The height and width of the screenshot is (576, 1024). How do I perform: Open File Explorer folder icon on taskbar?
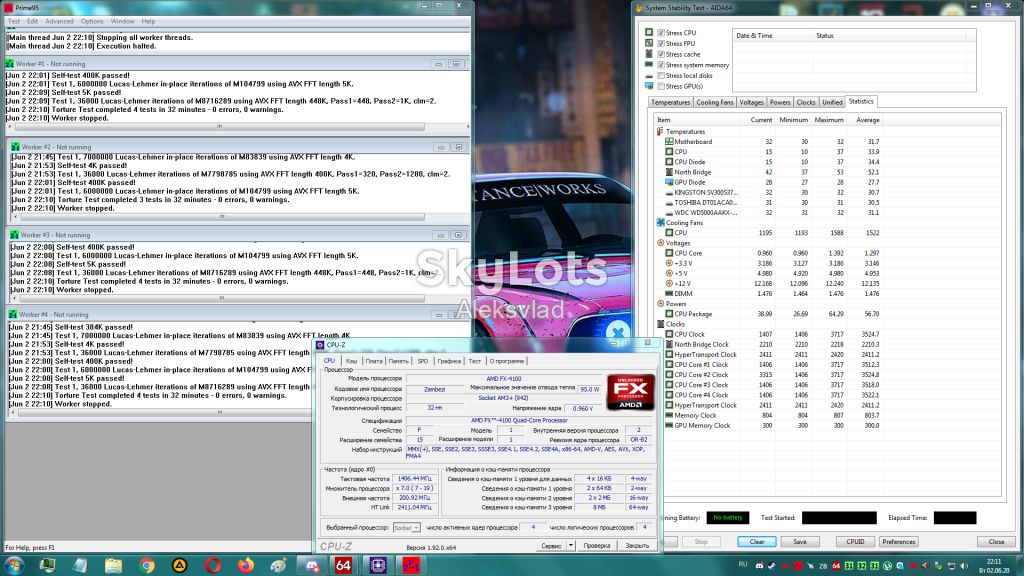pyautogui.click(x=114, y=566)
